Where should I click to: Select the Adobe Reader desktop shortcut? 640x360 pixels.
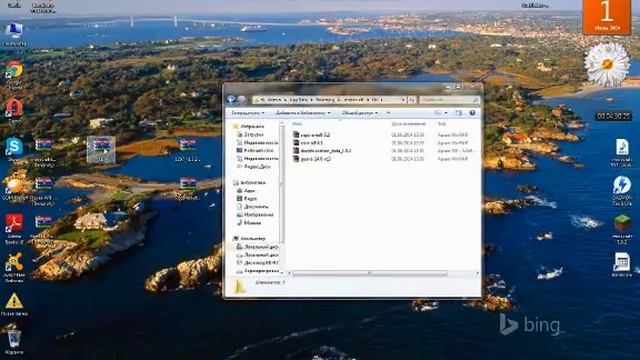tap(14, 229)
